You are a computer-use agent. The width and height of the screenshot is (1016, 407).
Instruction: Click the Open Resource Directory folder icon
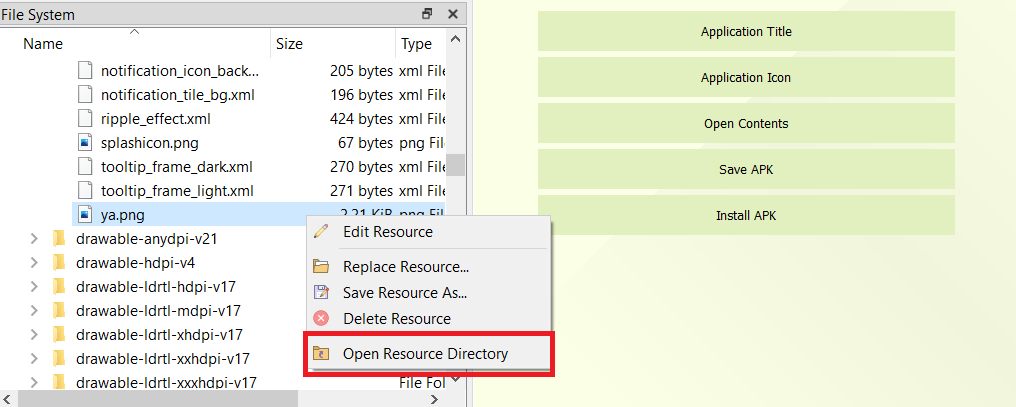[x=321, y=354]
